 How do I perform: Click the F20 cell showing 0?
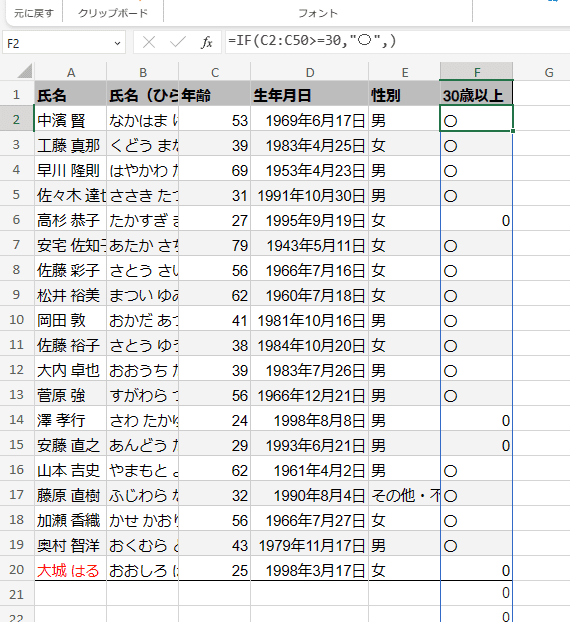pyautogui.click(x=476, y=569)
